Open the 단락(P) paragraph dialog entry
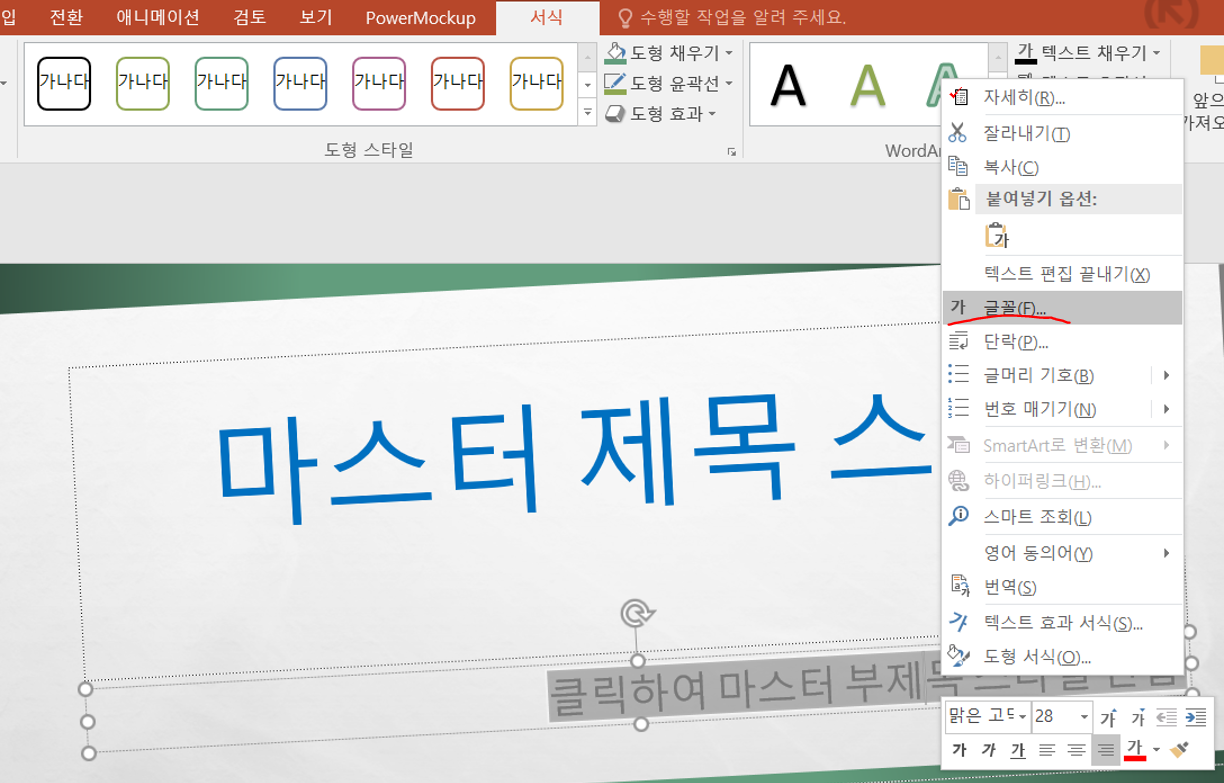Viewport: 1224px width, 783px height. tap(1063, 342)
